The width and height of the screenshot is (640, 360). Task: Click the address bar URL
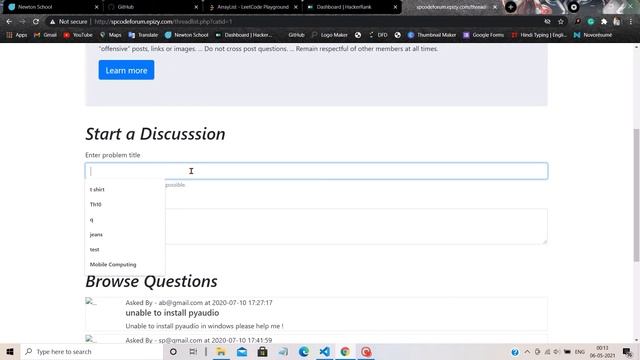click(x=163, y=22)
